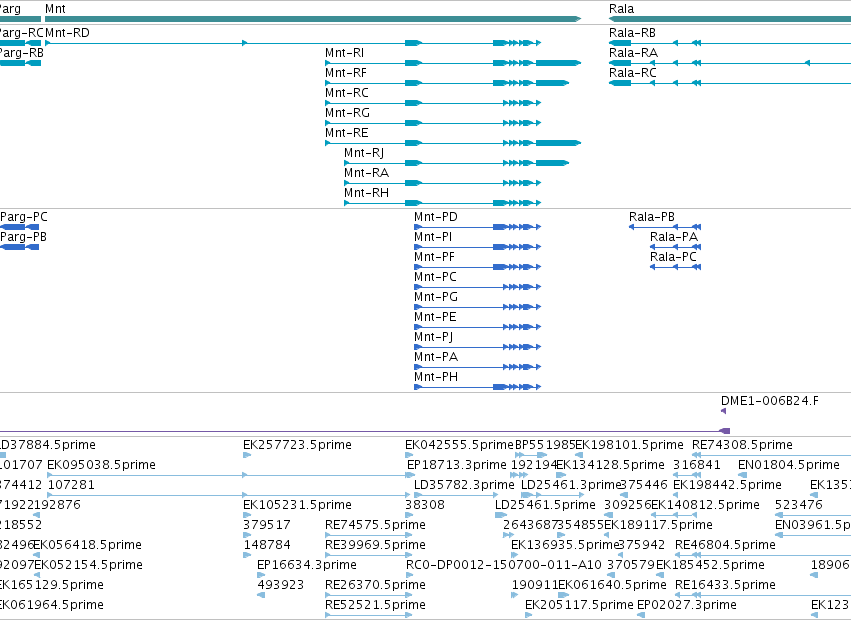851x620 pixels.
Task: Click EST EK185452.5prime label
Action: 710,565
